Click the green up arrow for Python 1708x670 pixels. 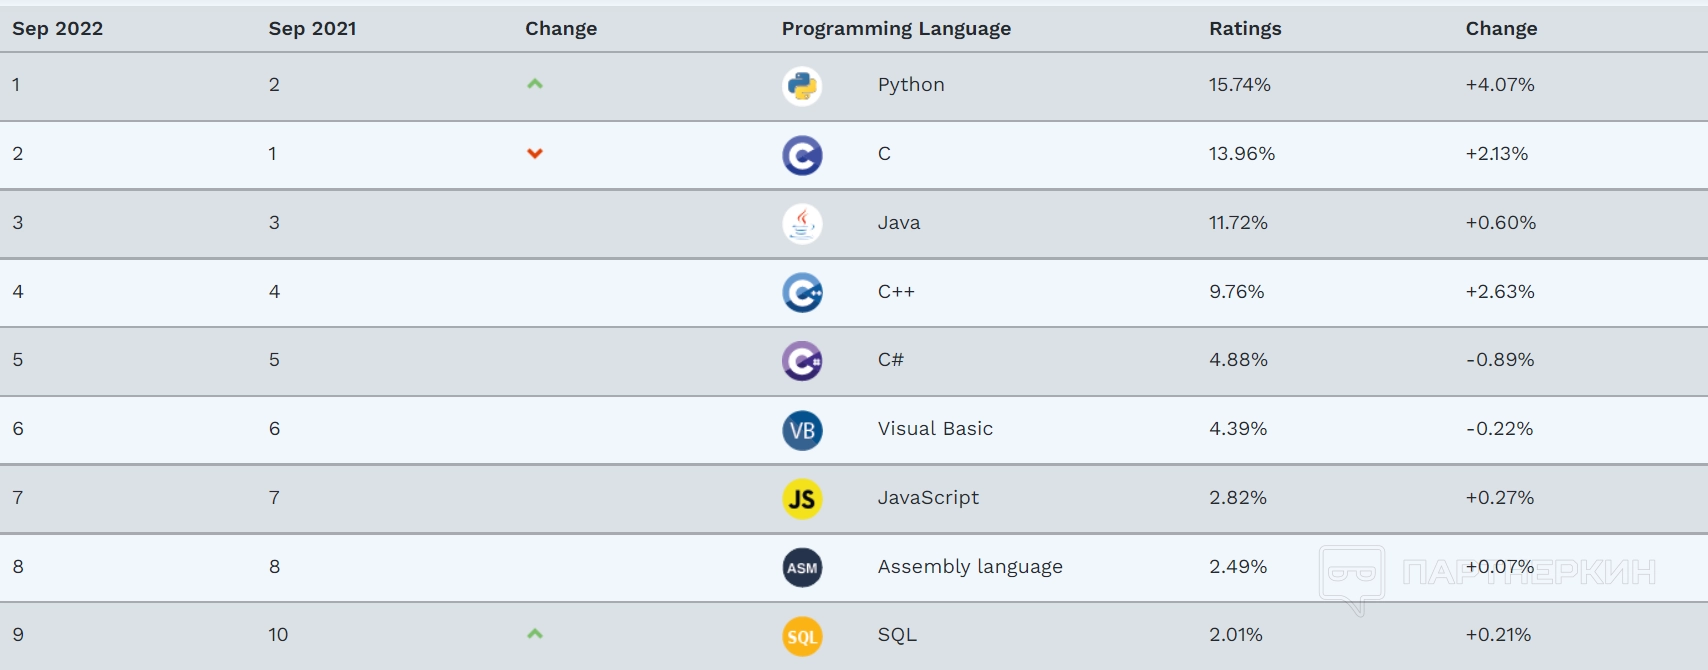(x=535, y=84)
